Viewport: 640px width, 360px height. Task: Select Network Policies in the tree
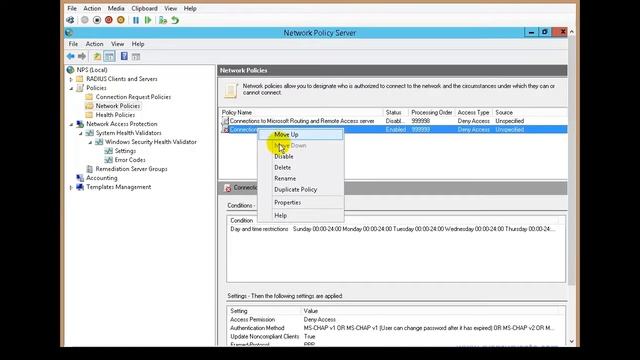(x=118, y=106)
